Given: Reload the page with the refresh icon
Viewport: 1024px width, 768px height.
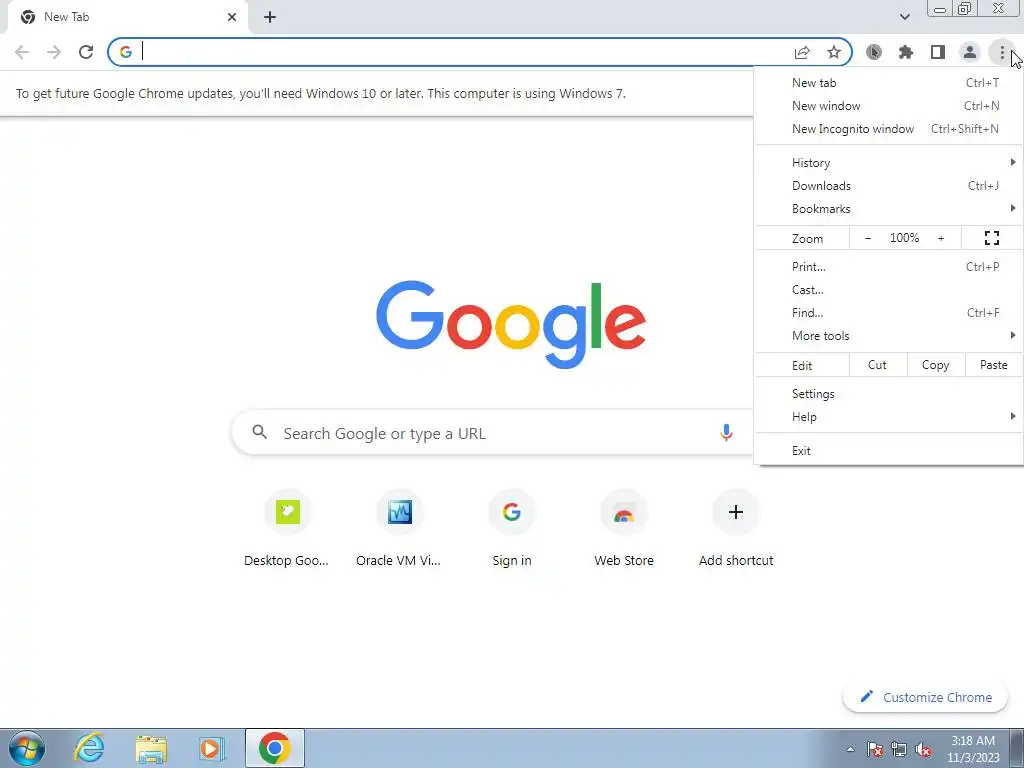Looking at the screenshot, I should [86, 52].
